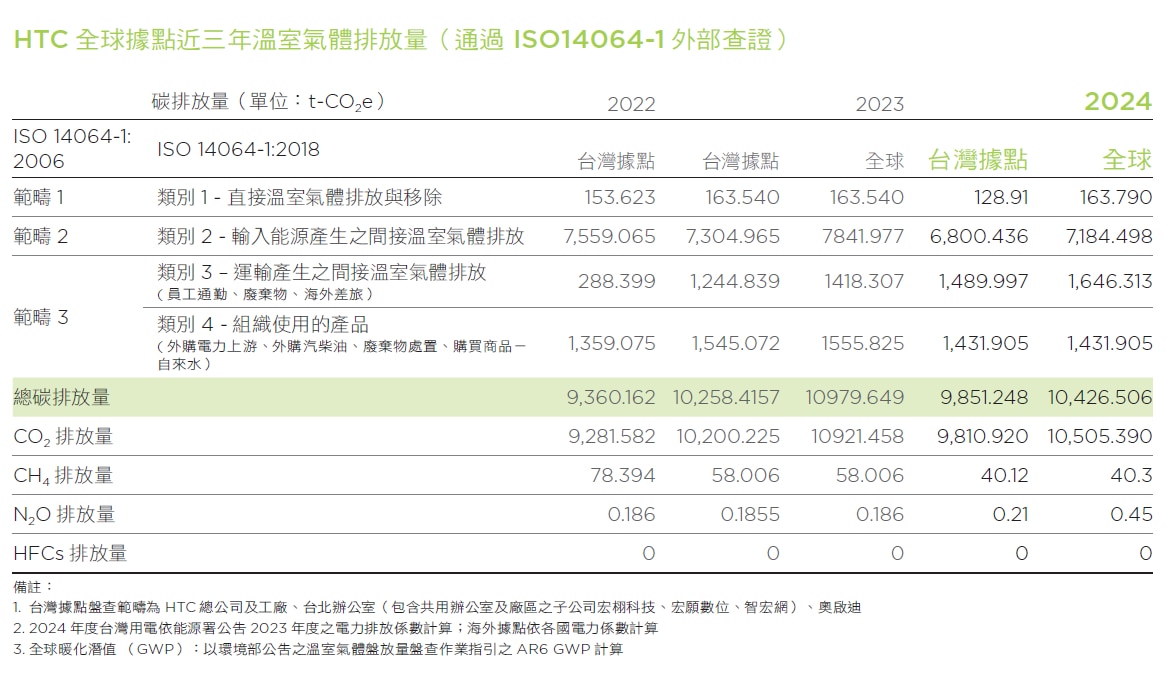Image resolution: width=1174 pixels, height=673 pixels.
Task: Click note 2 about 2024 年度台灣用電
Action: 335,628
